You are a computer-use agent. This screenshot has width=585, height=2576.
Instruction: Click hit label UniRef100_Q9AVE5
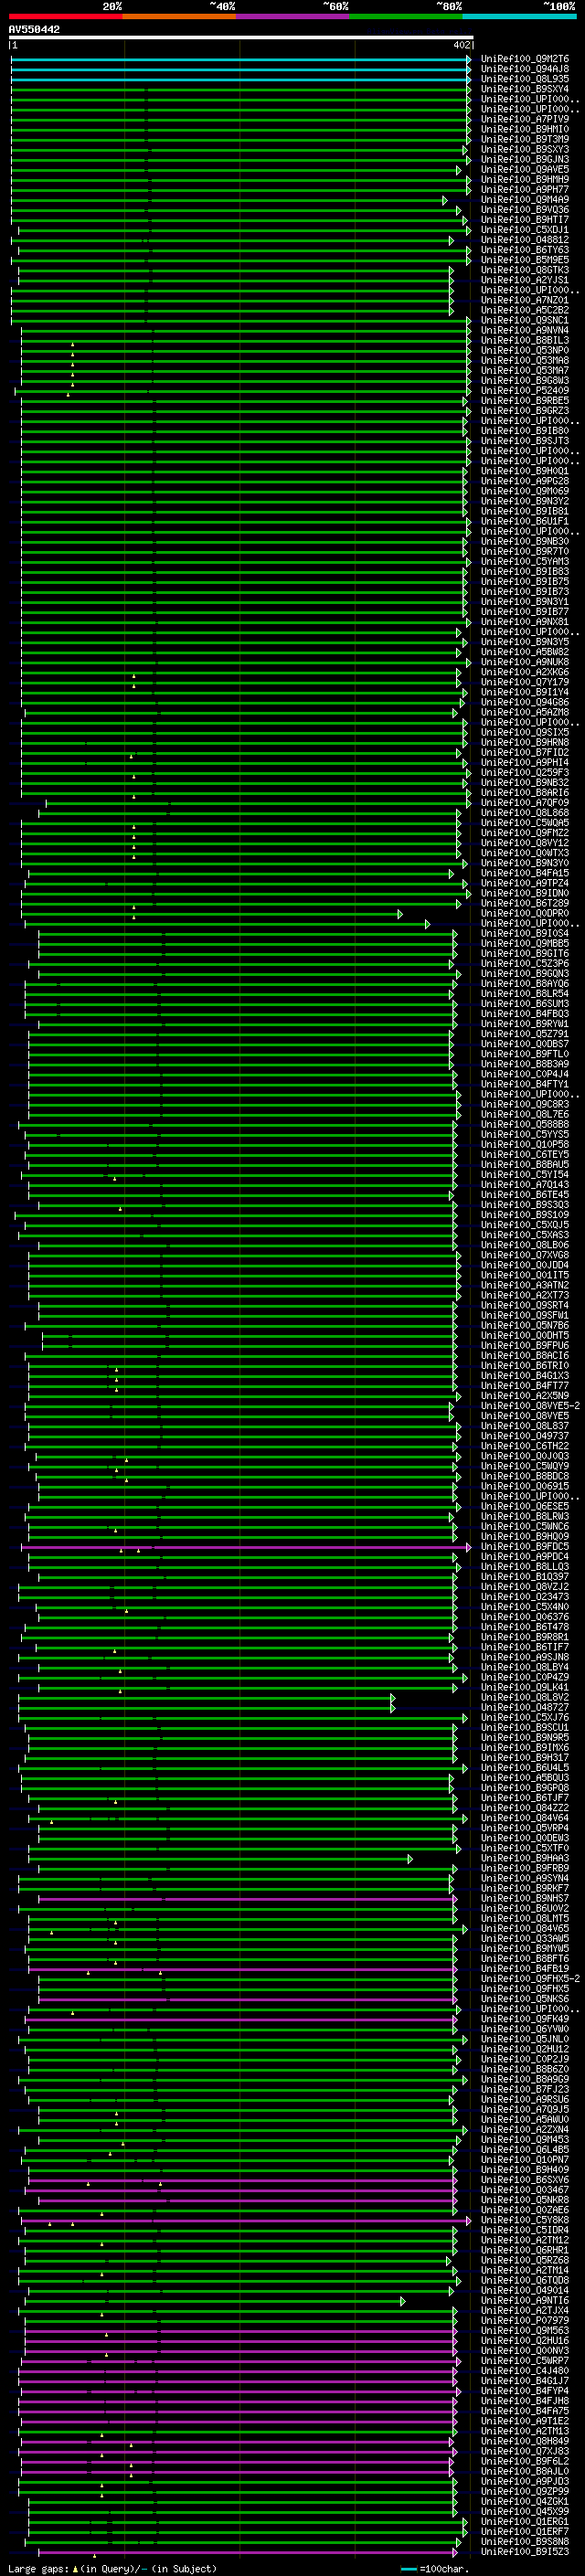525,169
